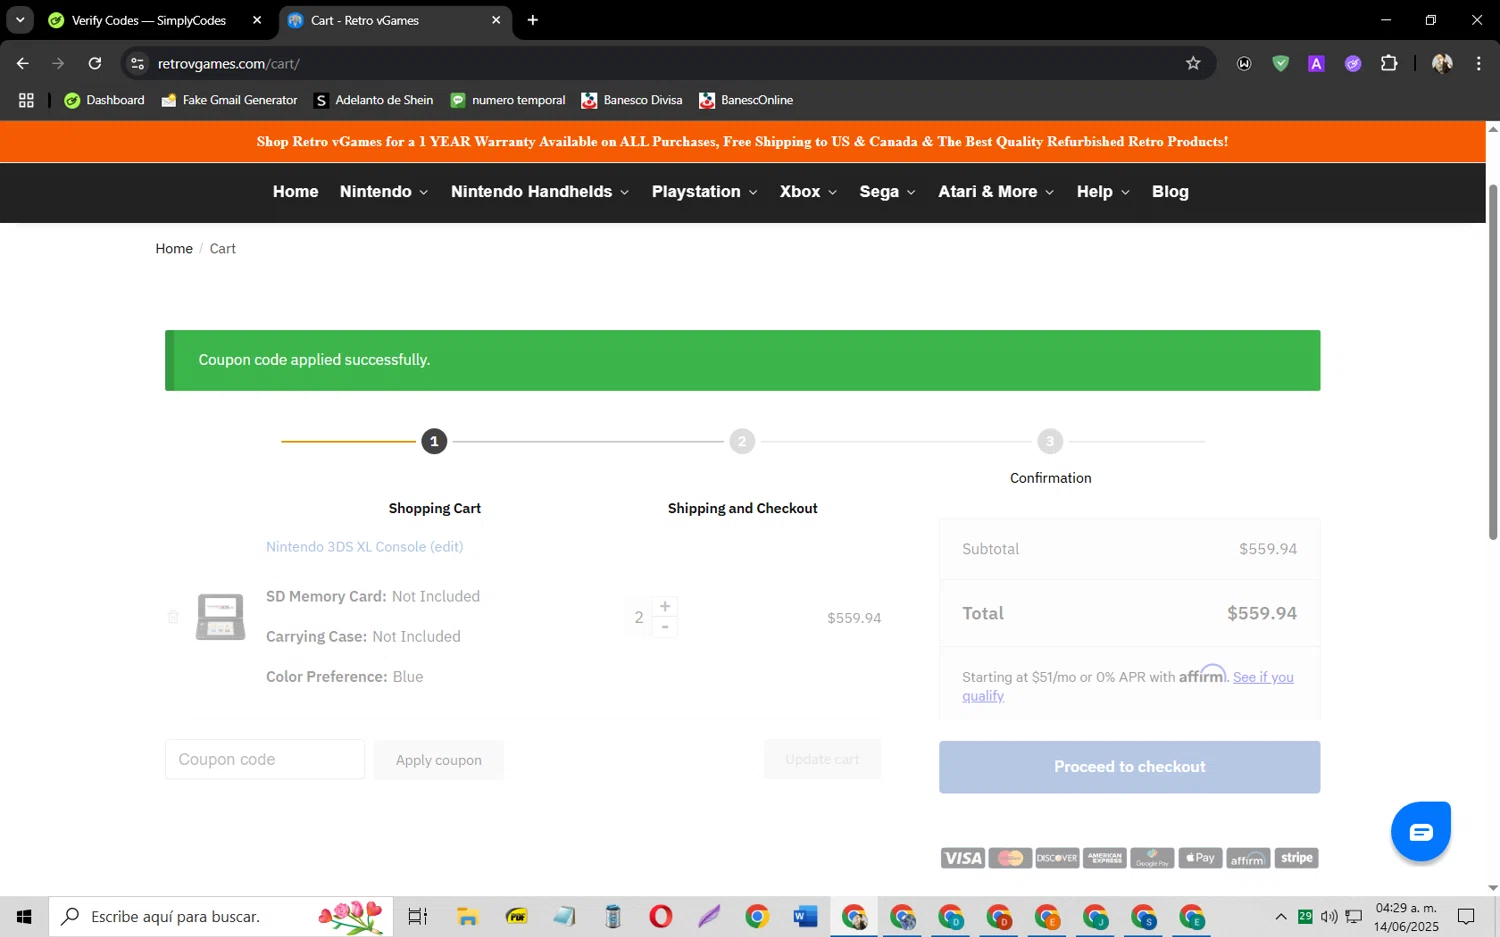Launch Opera from the taskbar
The height and width of the screenshot is (937, 1500).
tap(660, 916)
